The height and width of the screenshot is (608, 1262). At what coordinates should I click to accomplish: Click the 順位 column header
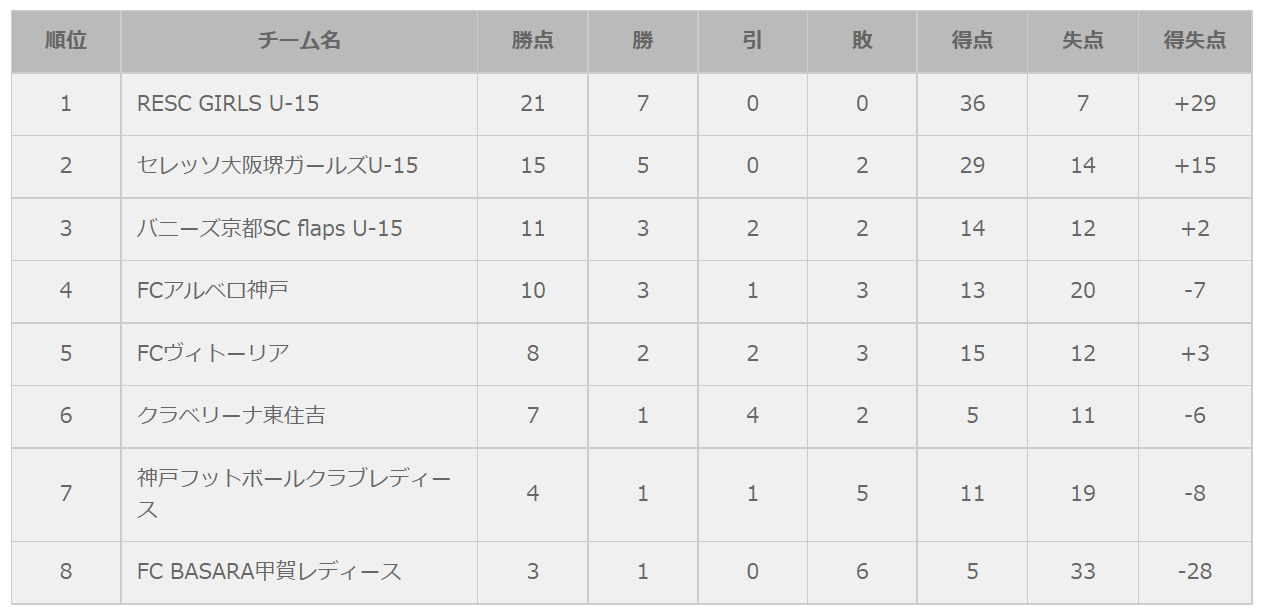[66, 41]
